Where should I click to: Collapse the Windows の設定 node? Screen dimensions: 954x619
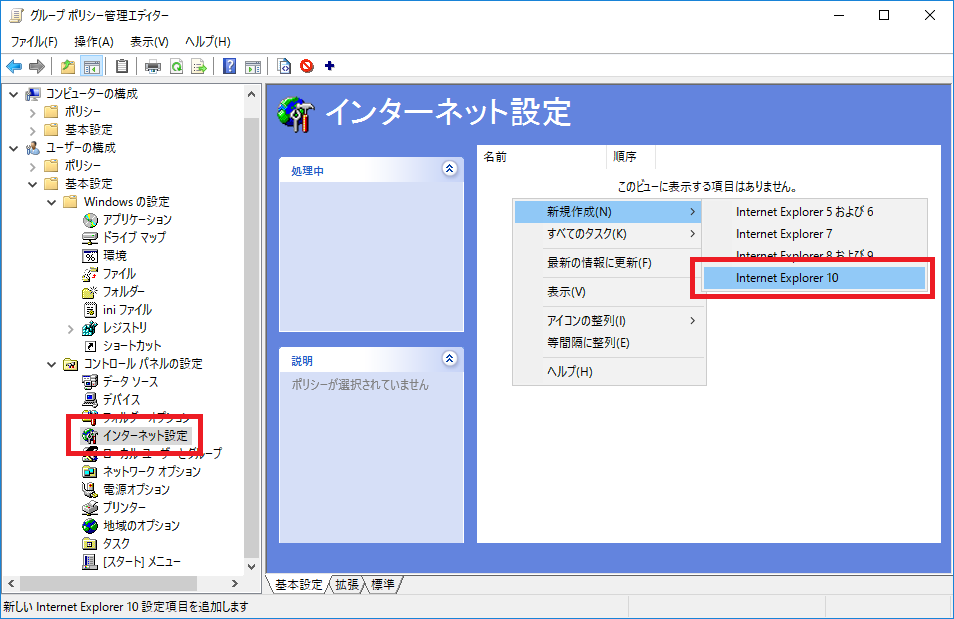tap(52, 202)
